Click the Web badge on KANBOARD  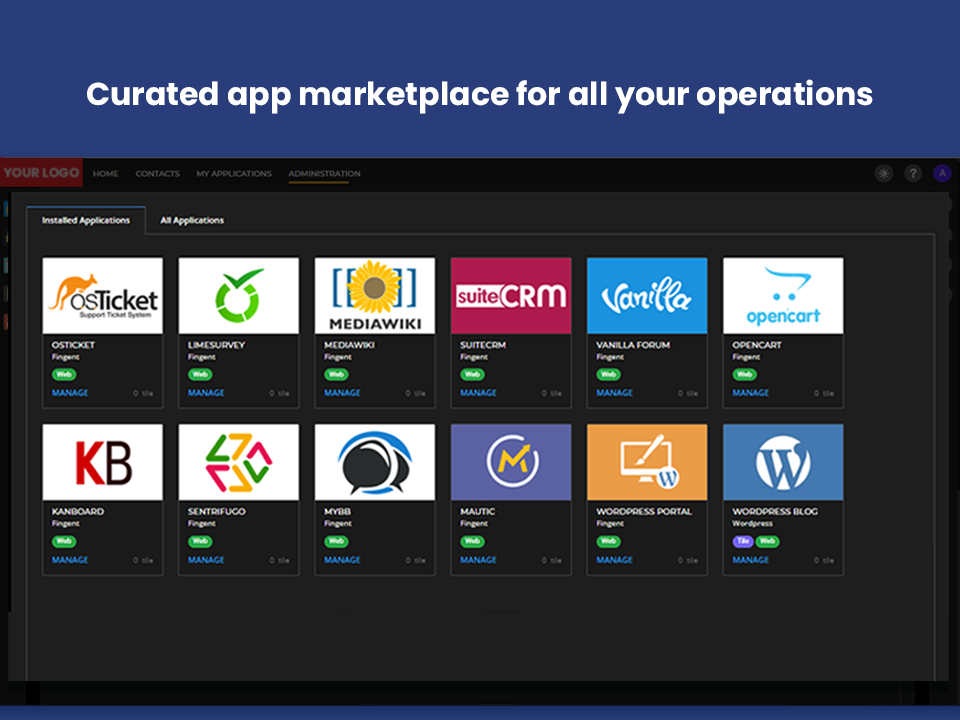click(x=64, y=541)
